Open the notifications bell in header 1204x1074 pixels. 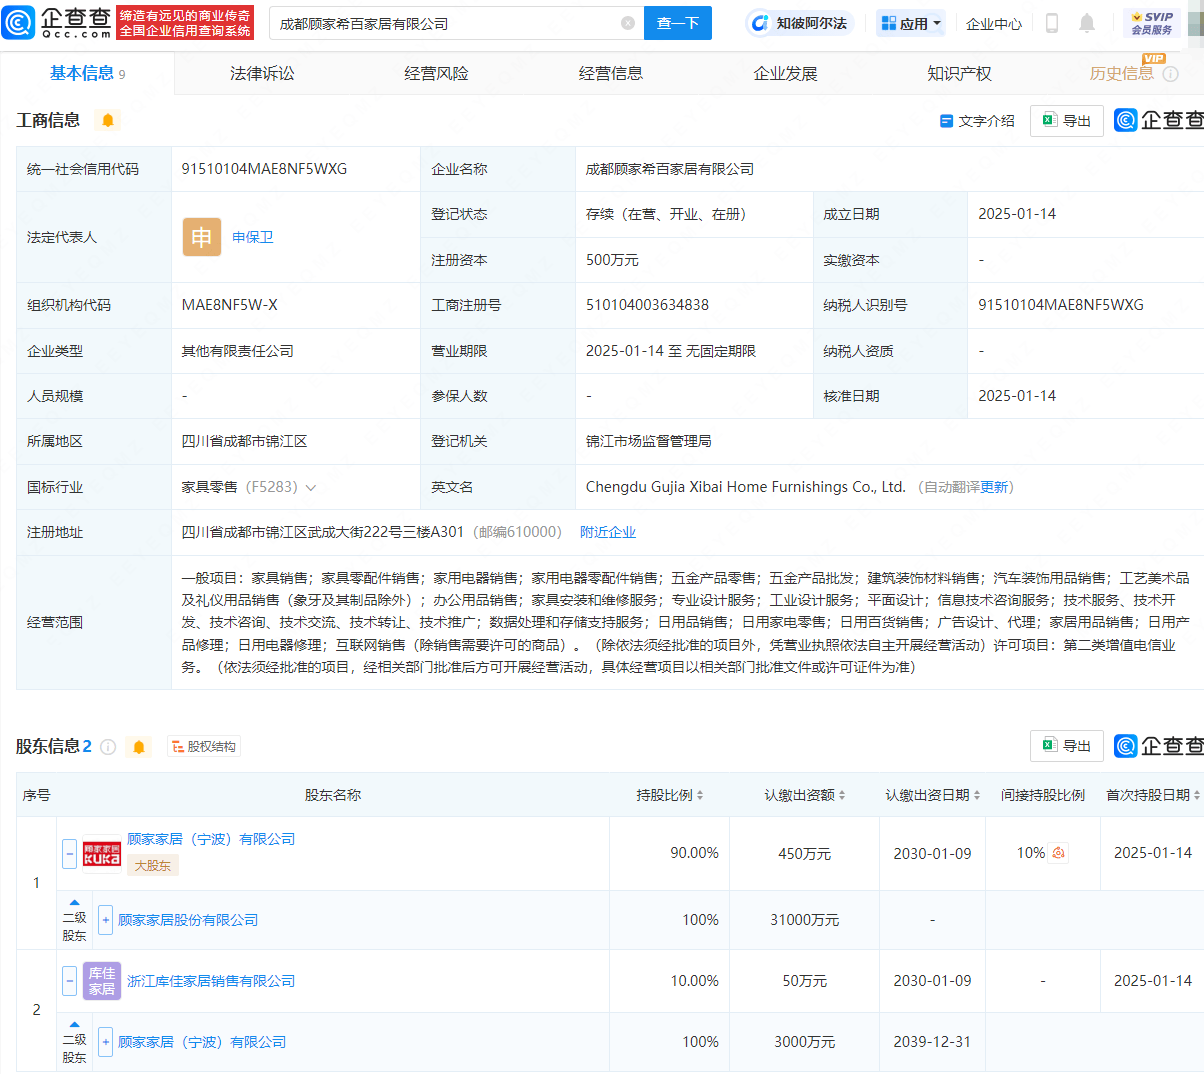point(1087,23)
